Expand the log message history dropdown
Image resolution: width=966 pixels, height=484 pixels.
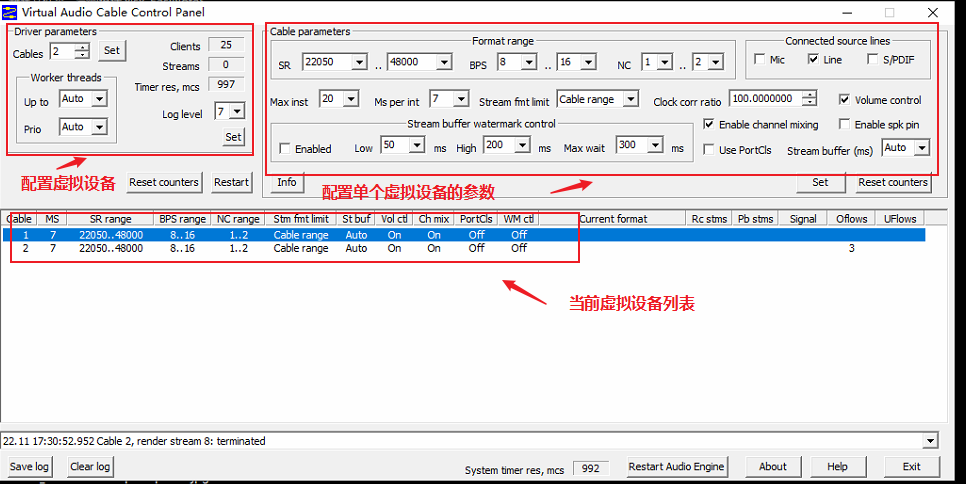930,440
